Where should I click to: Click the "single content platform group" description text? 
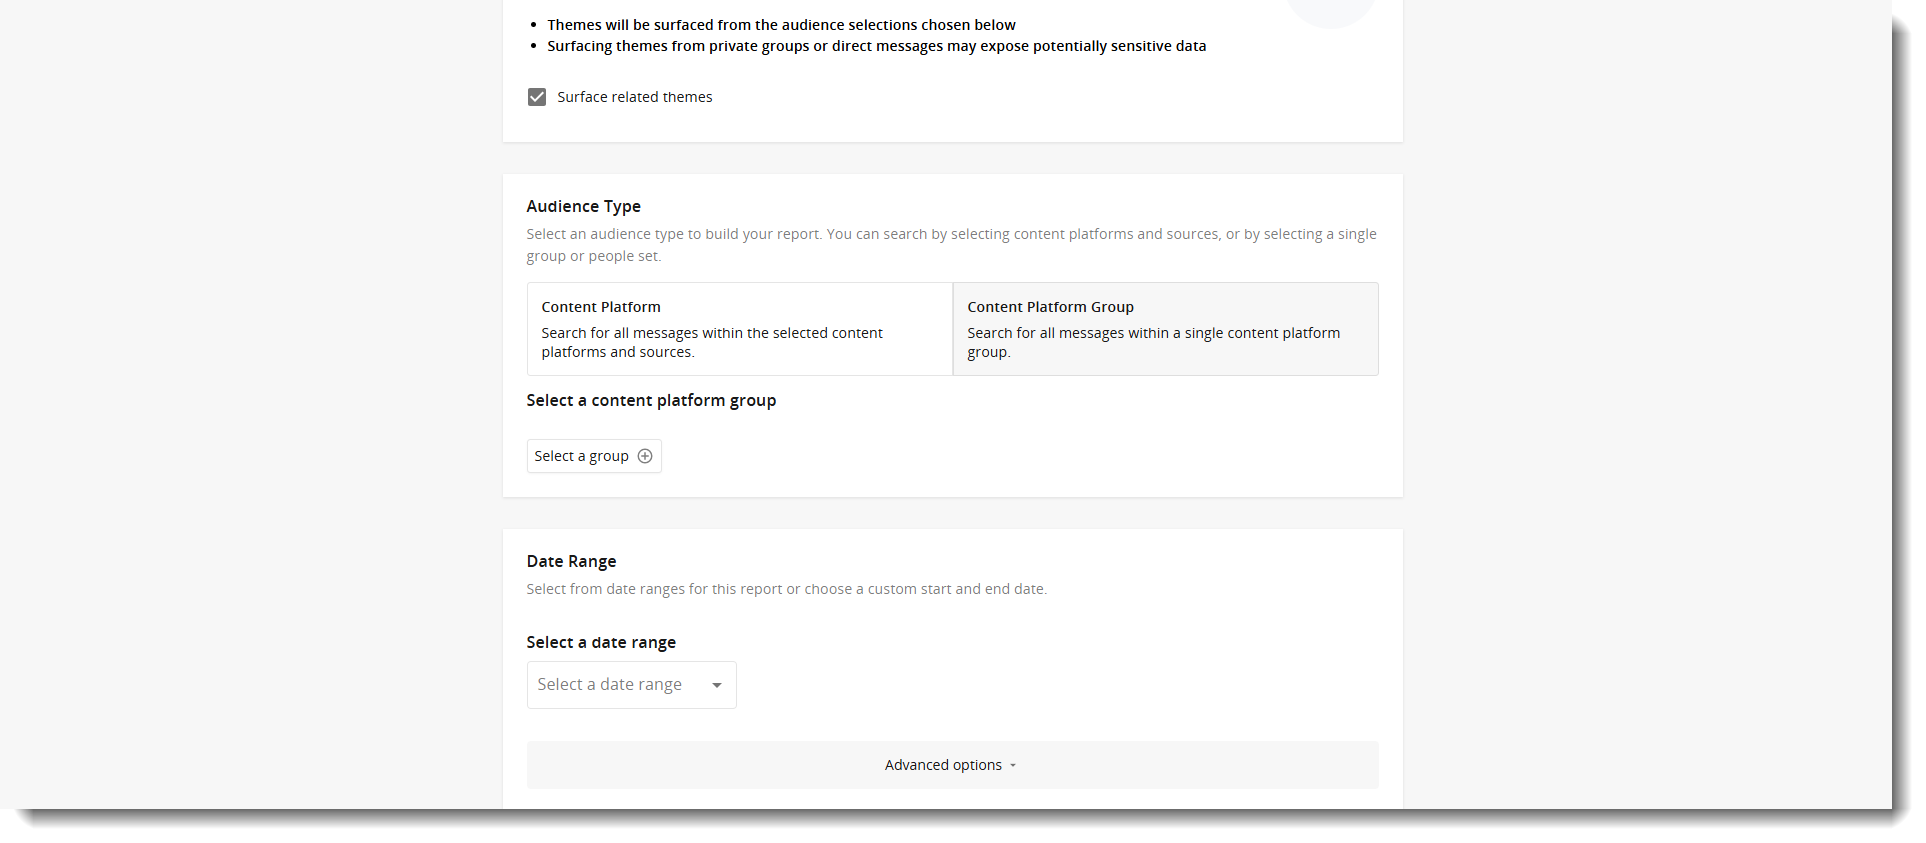1153,342
